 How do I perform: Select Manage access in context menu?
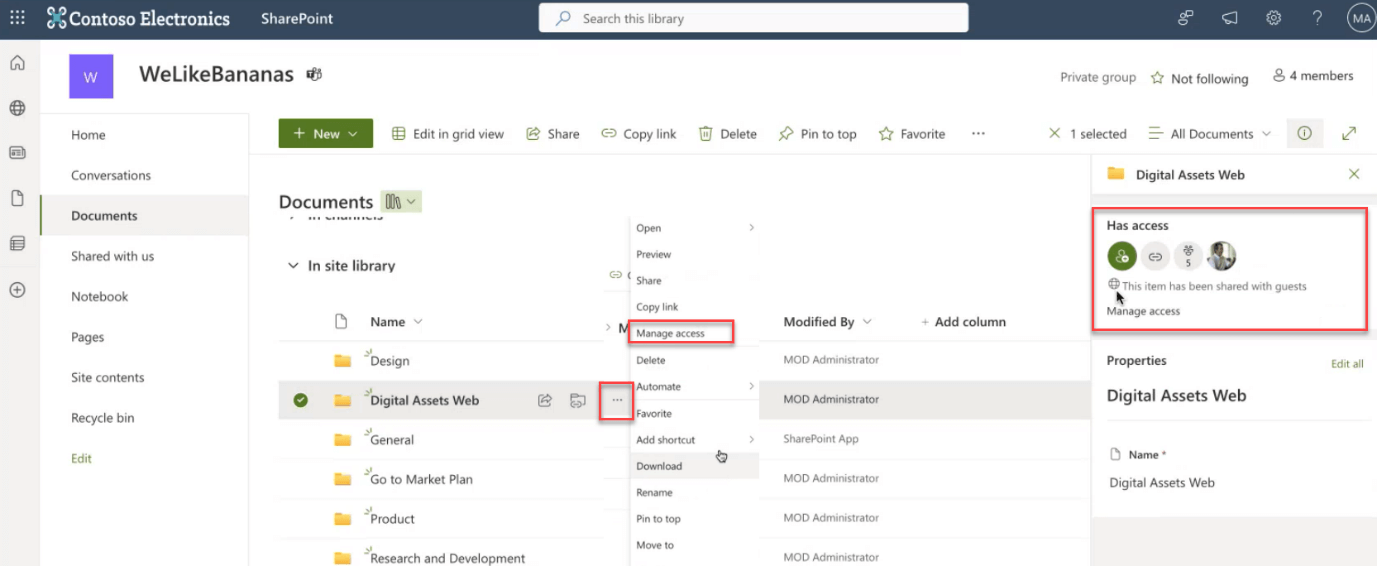point(671,333)
